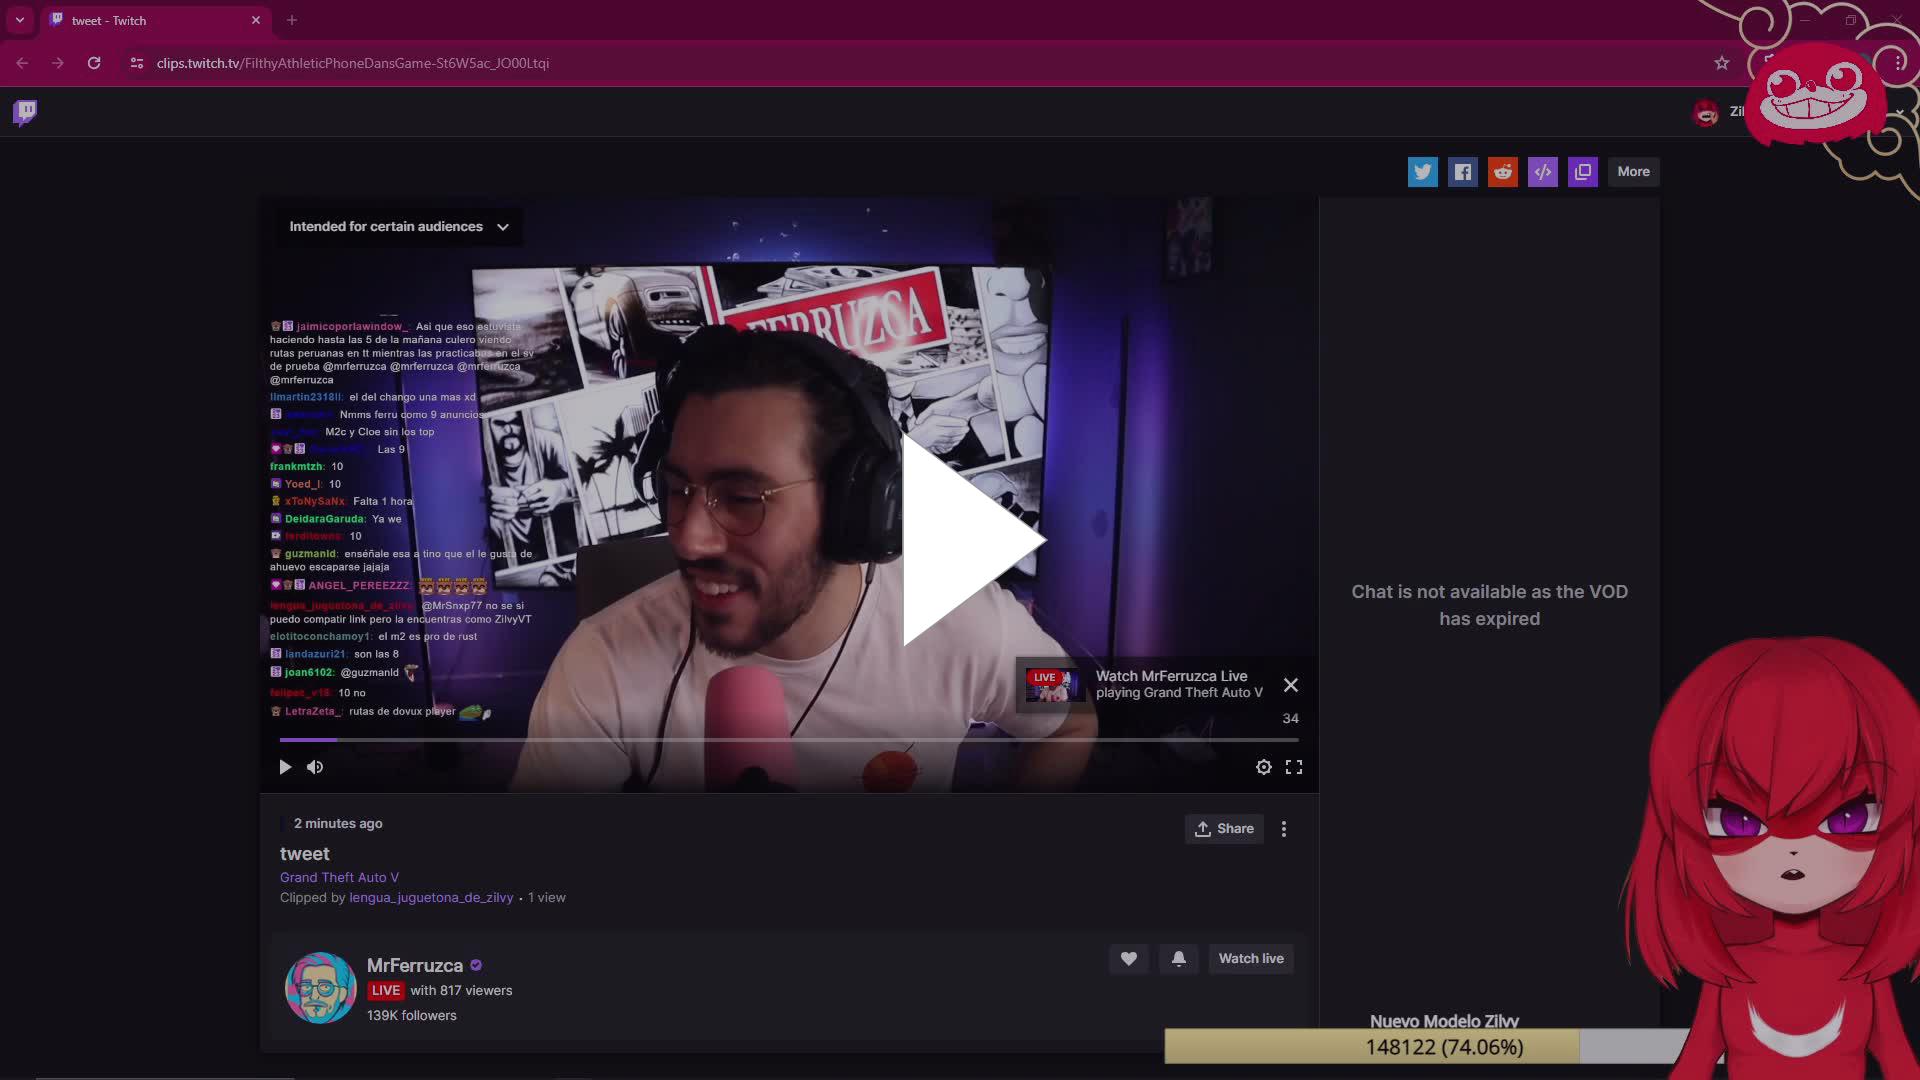Share the clip on Reddit
Image resolution: width=1920 pixels, height=1080 pixels.
pos(1502,171)
